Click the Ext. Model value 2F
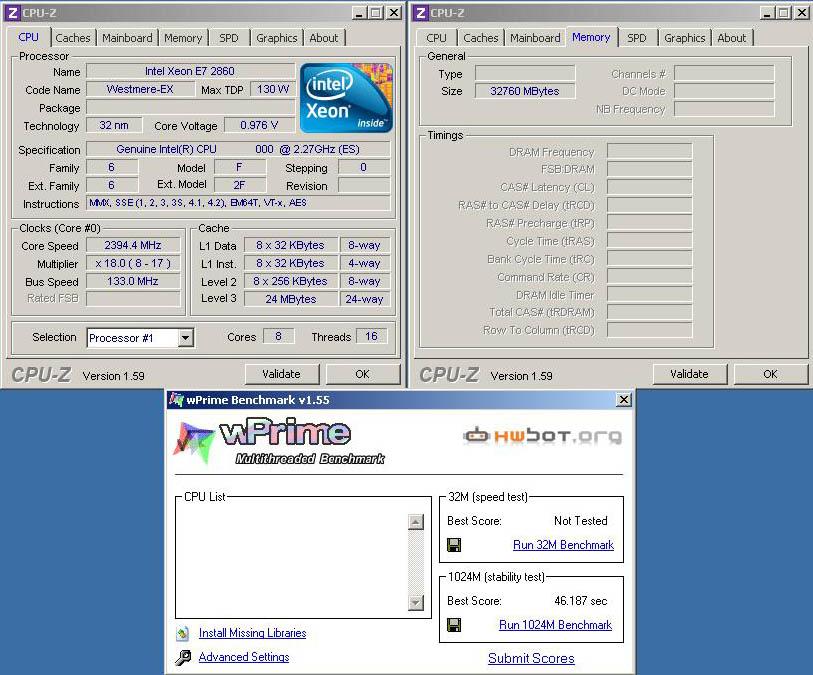813x675 pixels. coord(240,185)
